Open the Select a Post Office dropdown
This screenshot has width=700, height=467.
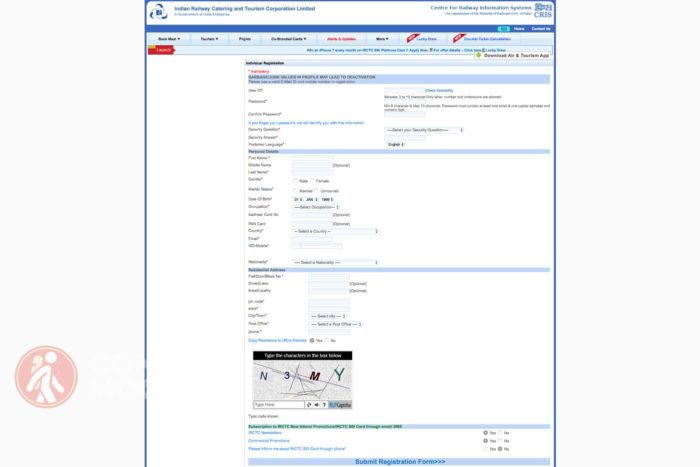tap(335, 324)
